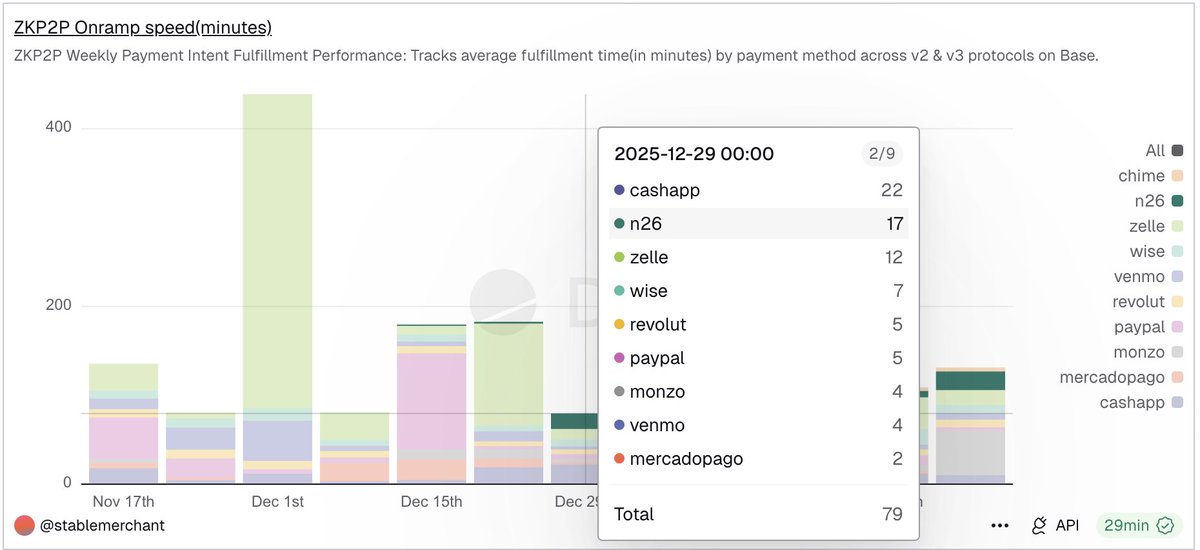The image size is (1200, 550).
Task: Click the Total 79 row in tooltip
Action: click(x=758, y=514)
